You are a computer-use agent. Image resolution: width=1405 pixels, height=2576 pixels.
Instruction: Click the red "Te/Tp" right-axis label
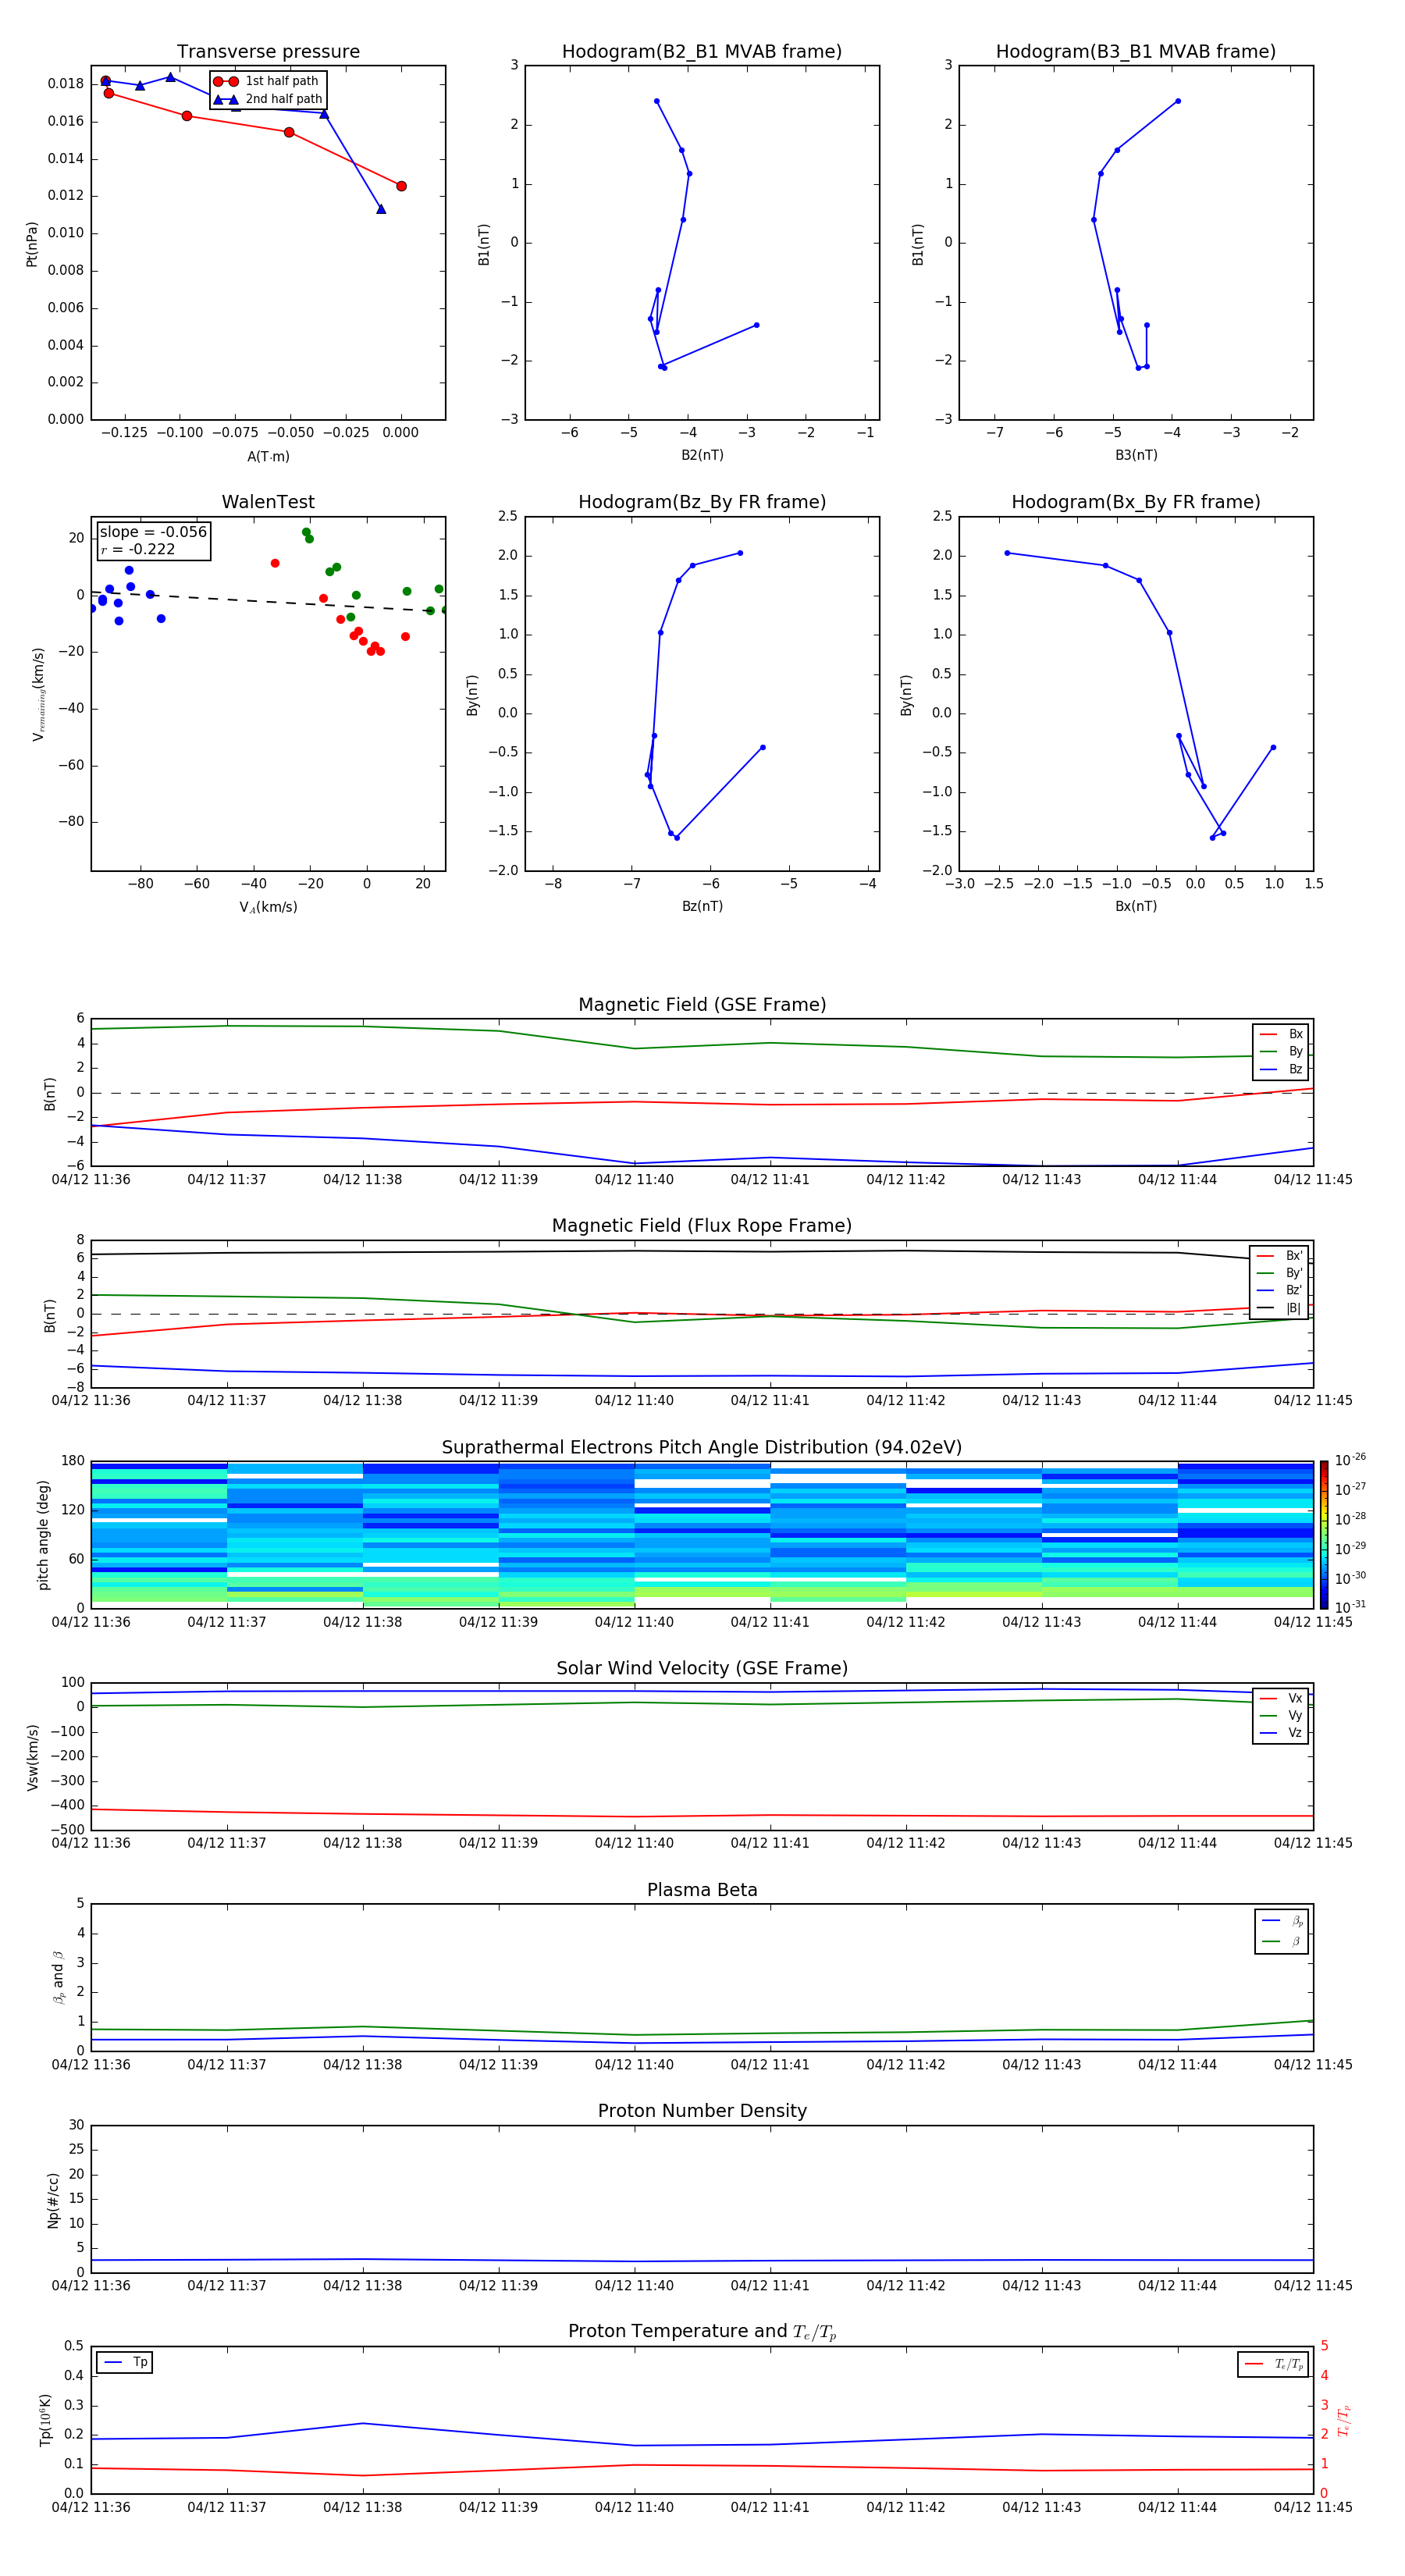click(x=1345, y=2420)
